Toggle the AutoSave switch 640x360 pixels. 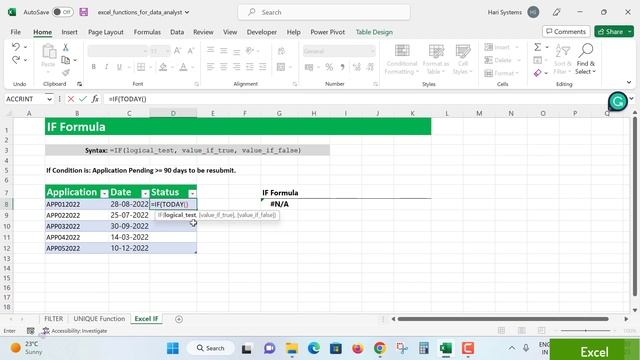coord(62,12)
